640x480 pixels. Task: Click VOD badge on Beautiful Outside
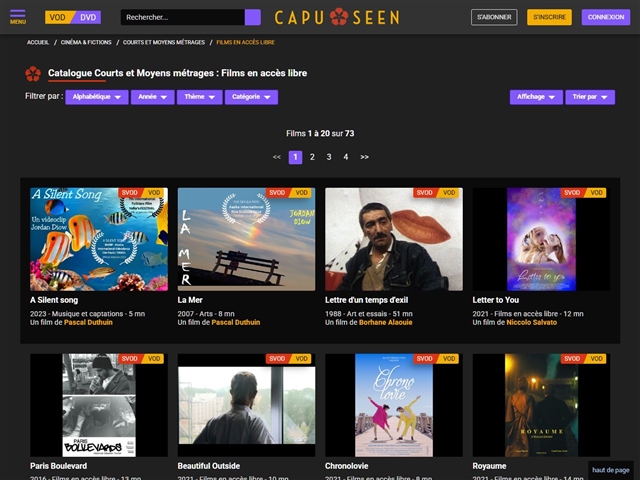(x=302, y=359)
